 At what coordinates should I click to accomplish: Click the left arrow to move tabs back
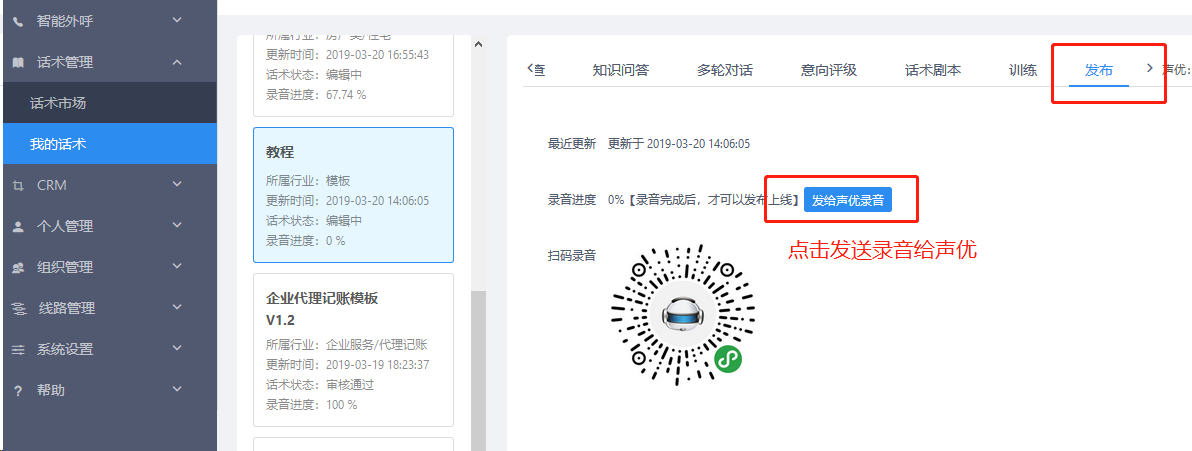(x=530, y=68)
